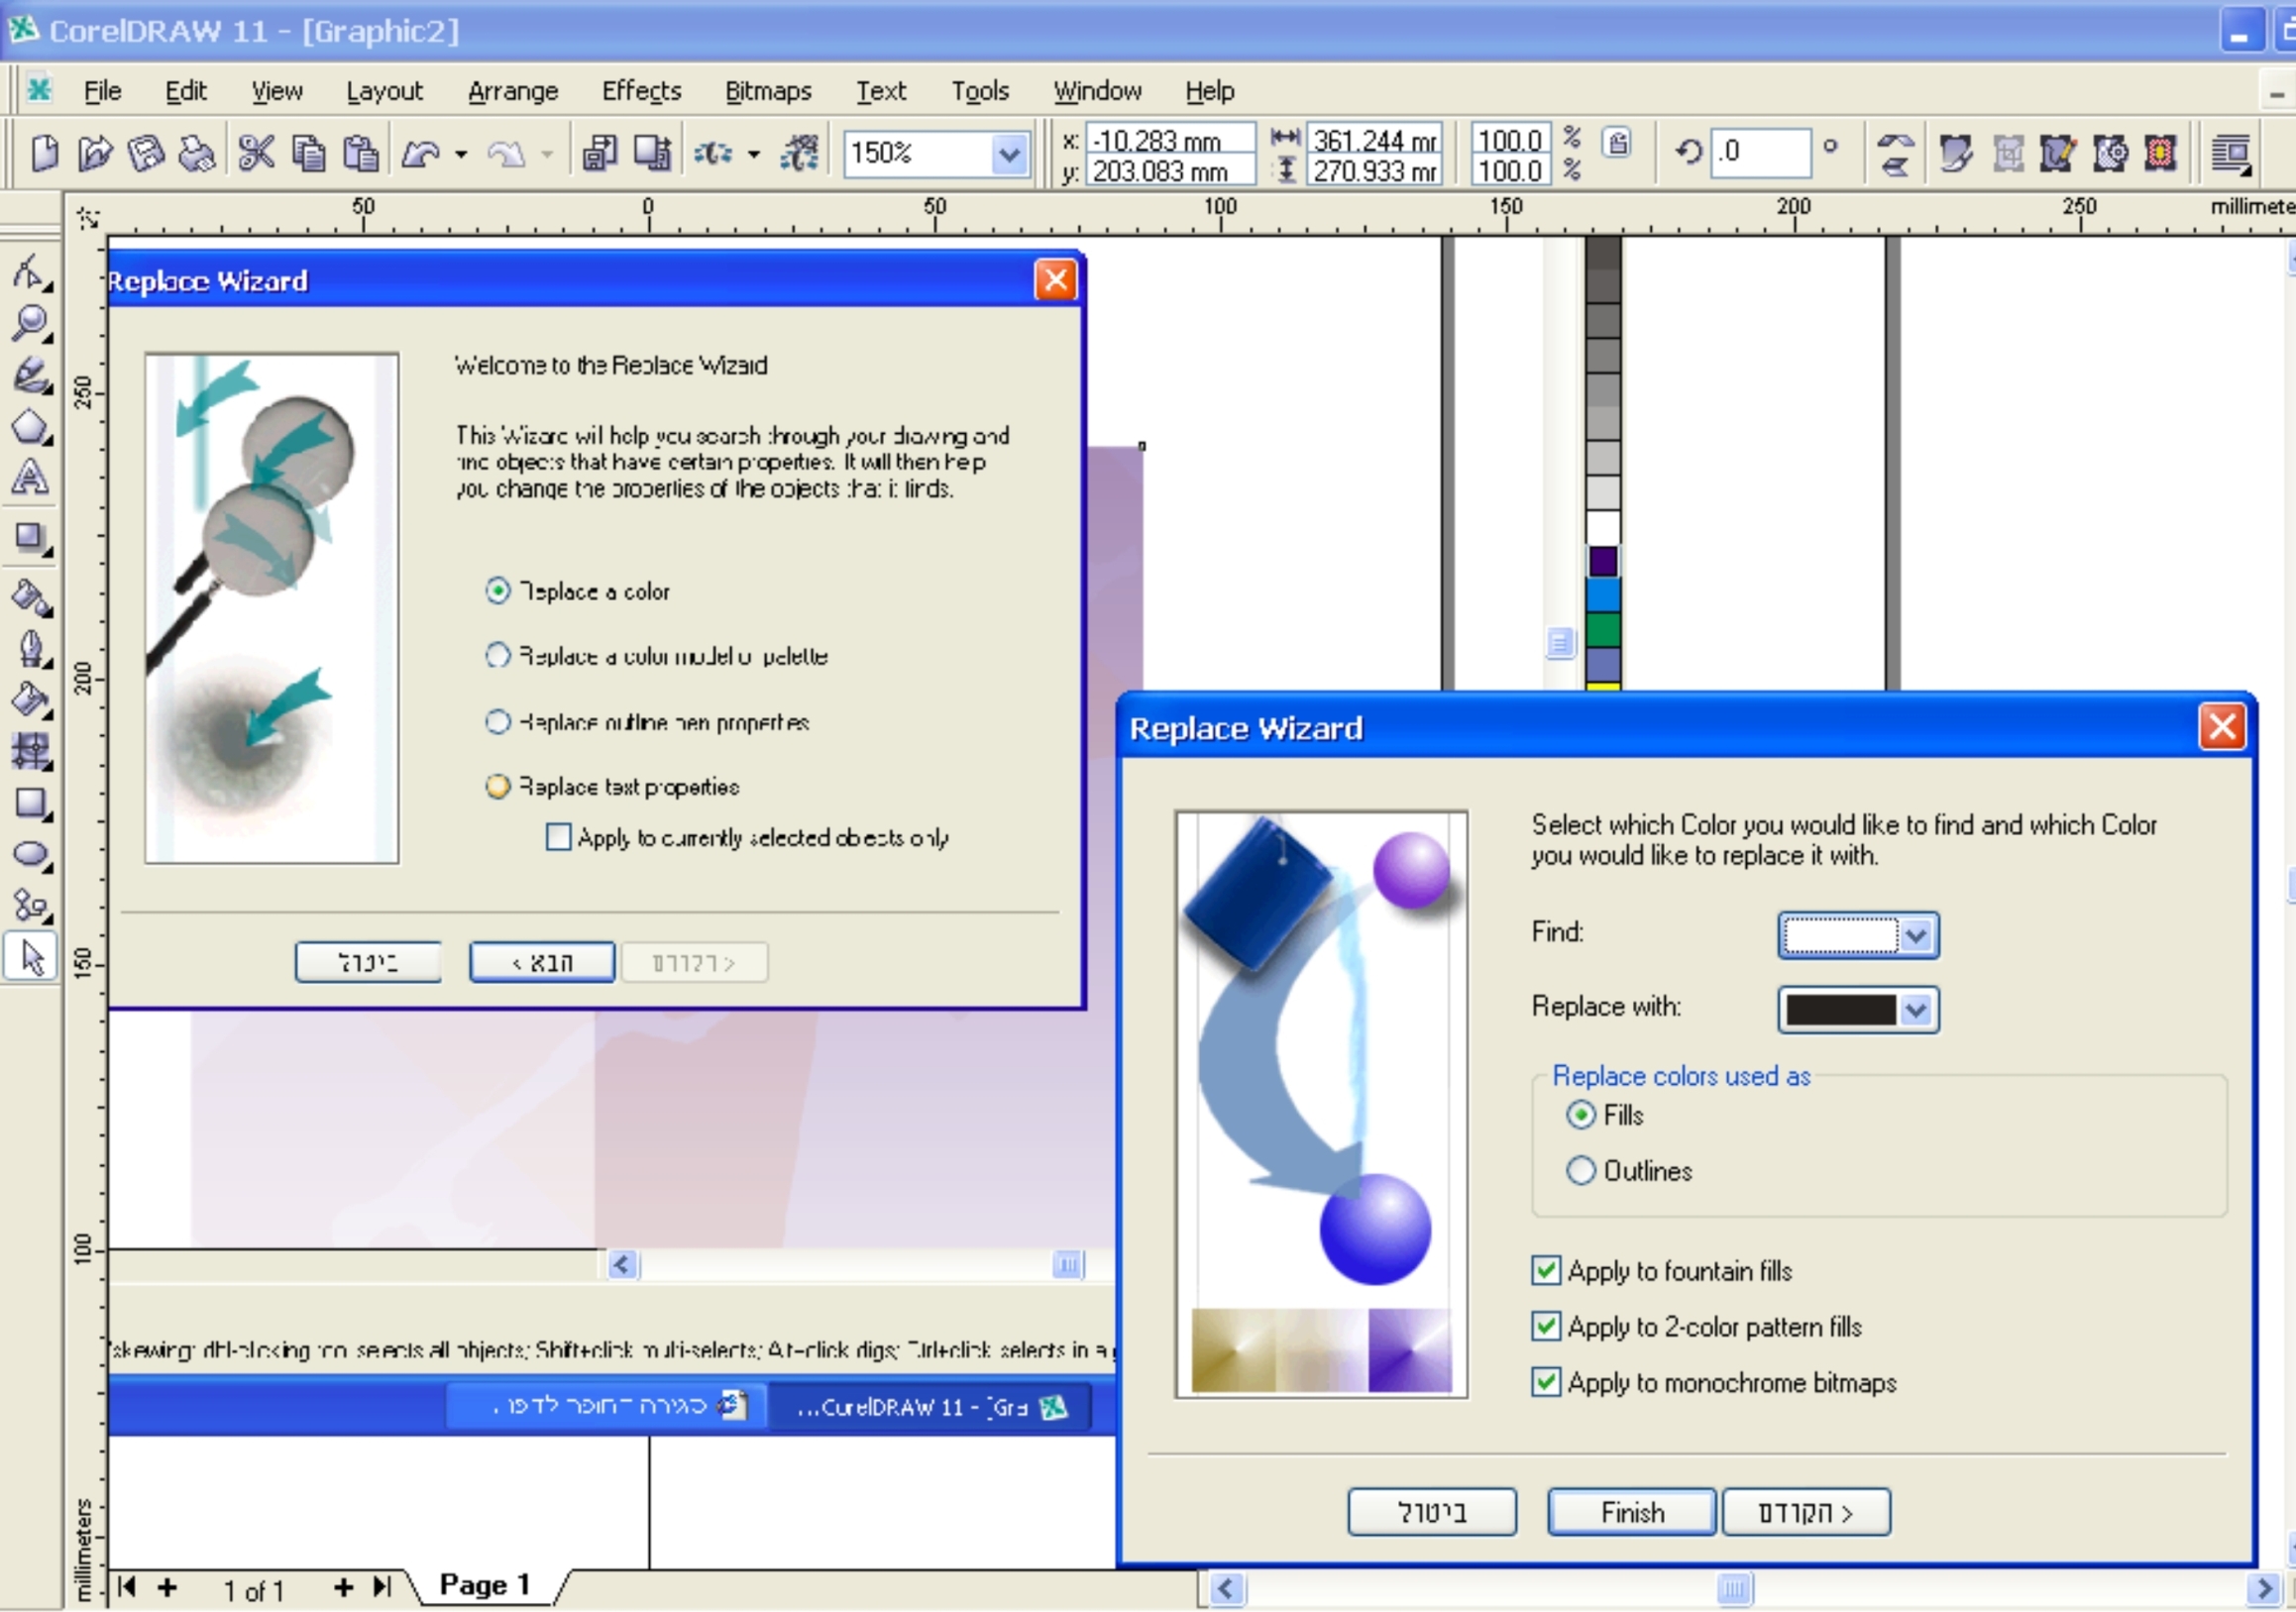Viewport: 2296px width, 1612px height.
Task: Select the Pick arrow tool
Action: [x=32, y=958]
